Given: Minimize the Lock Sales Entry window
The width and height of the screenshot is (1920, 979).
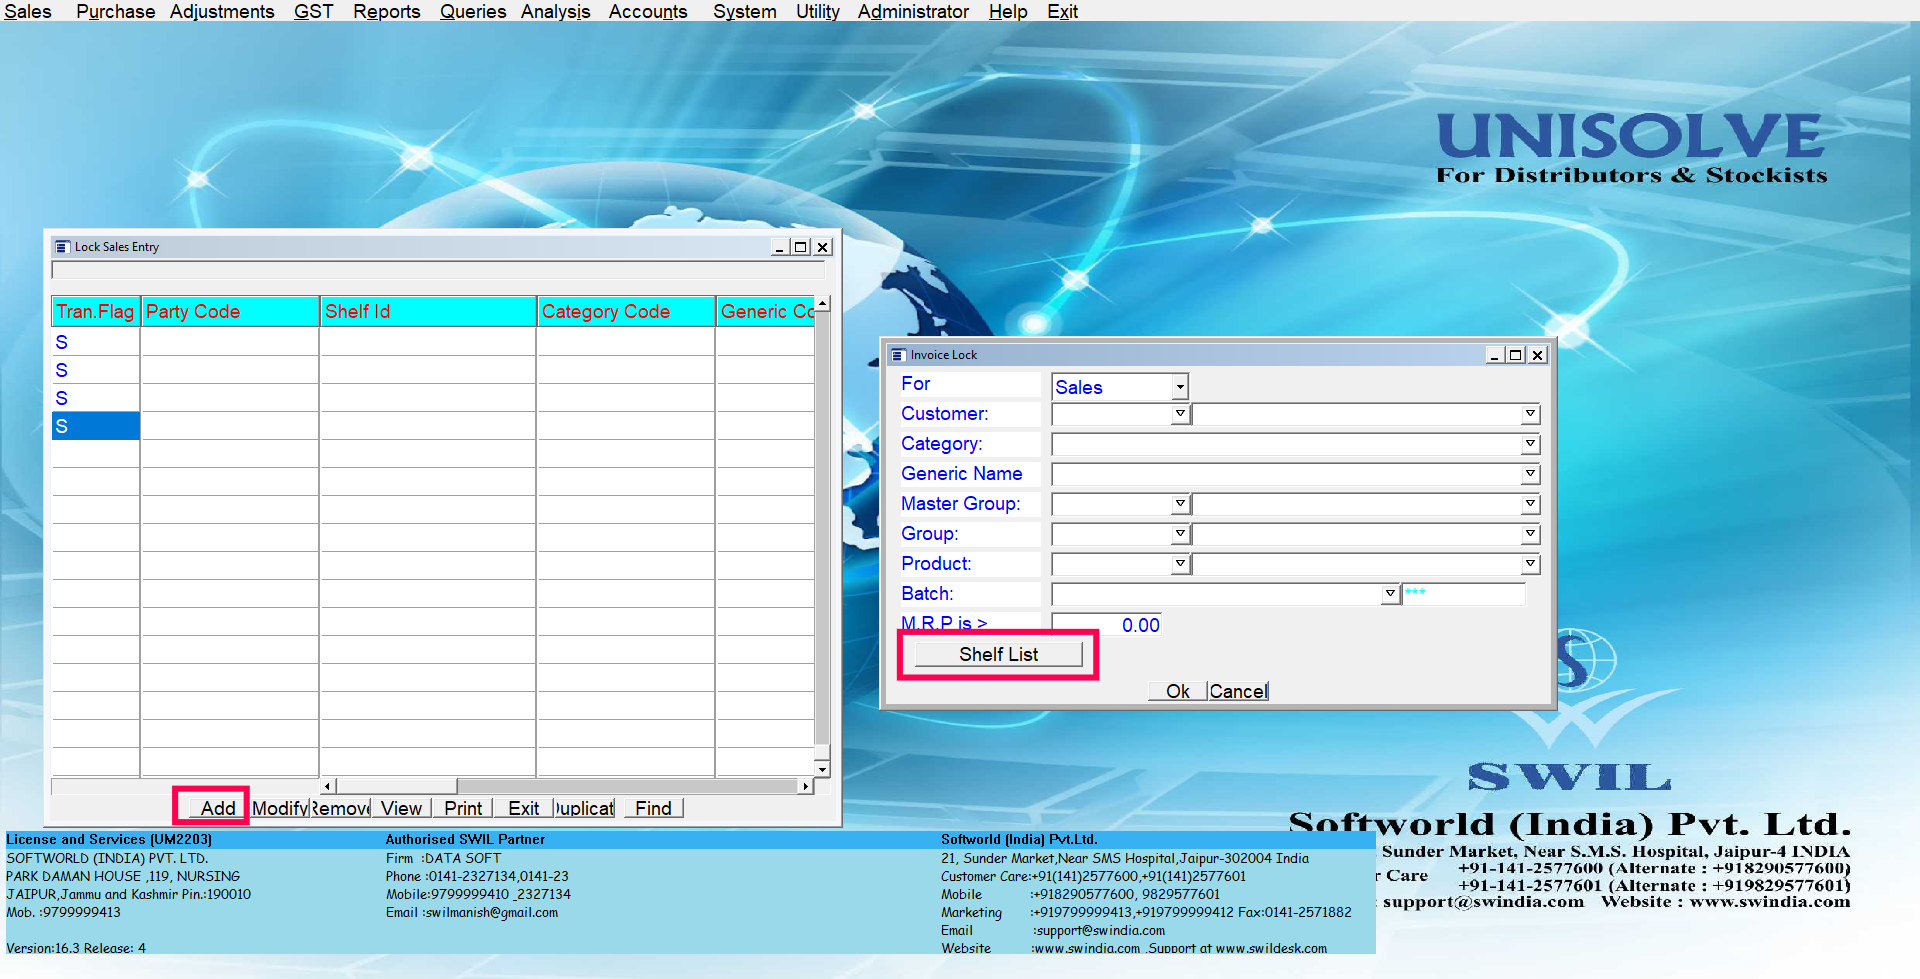Looking at the screenshot, I should pyautogui.click(x=780, y=247).
